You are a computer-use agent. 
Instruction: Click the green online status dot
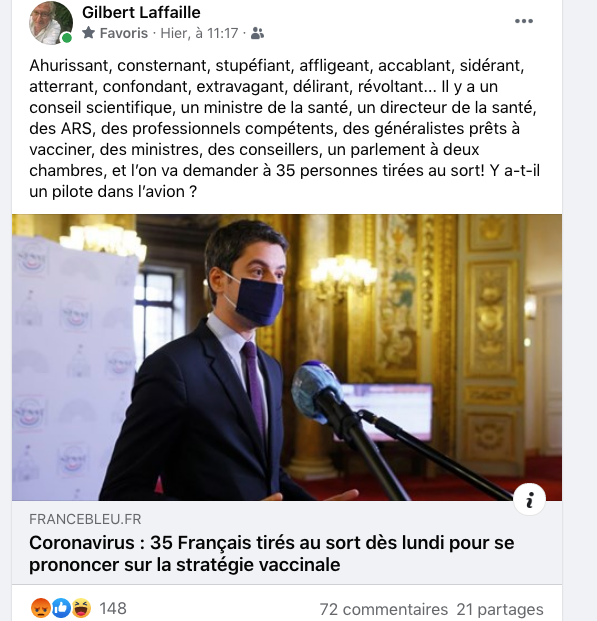tap(67, 38)
